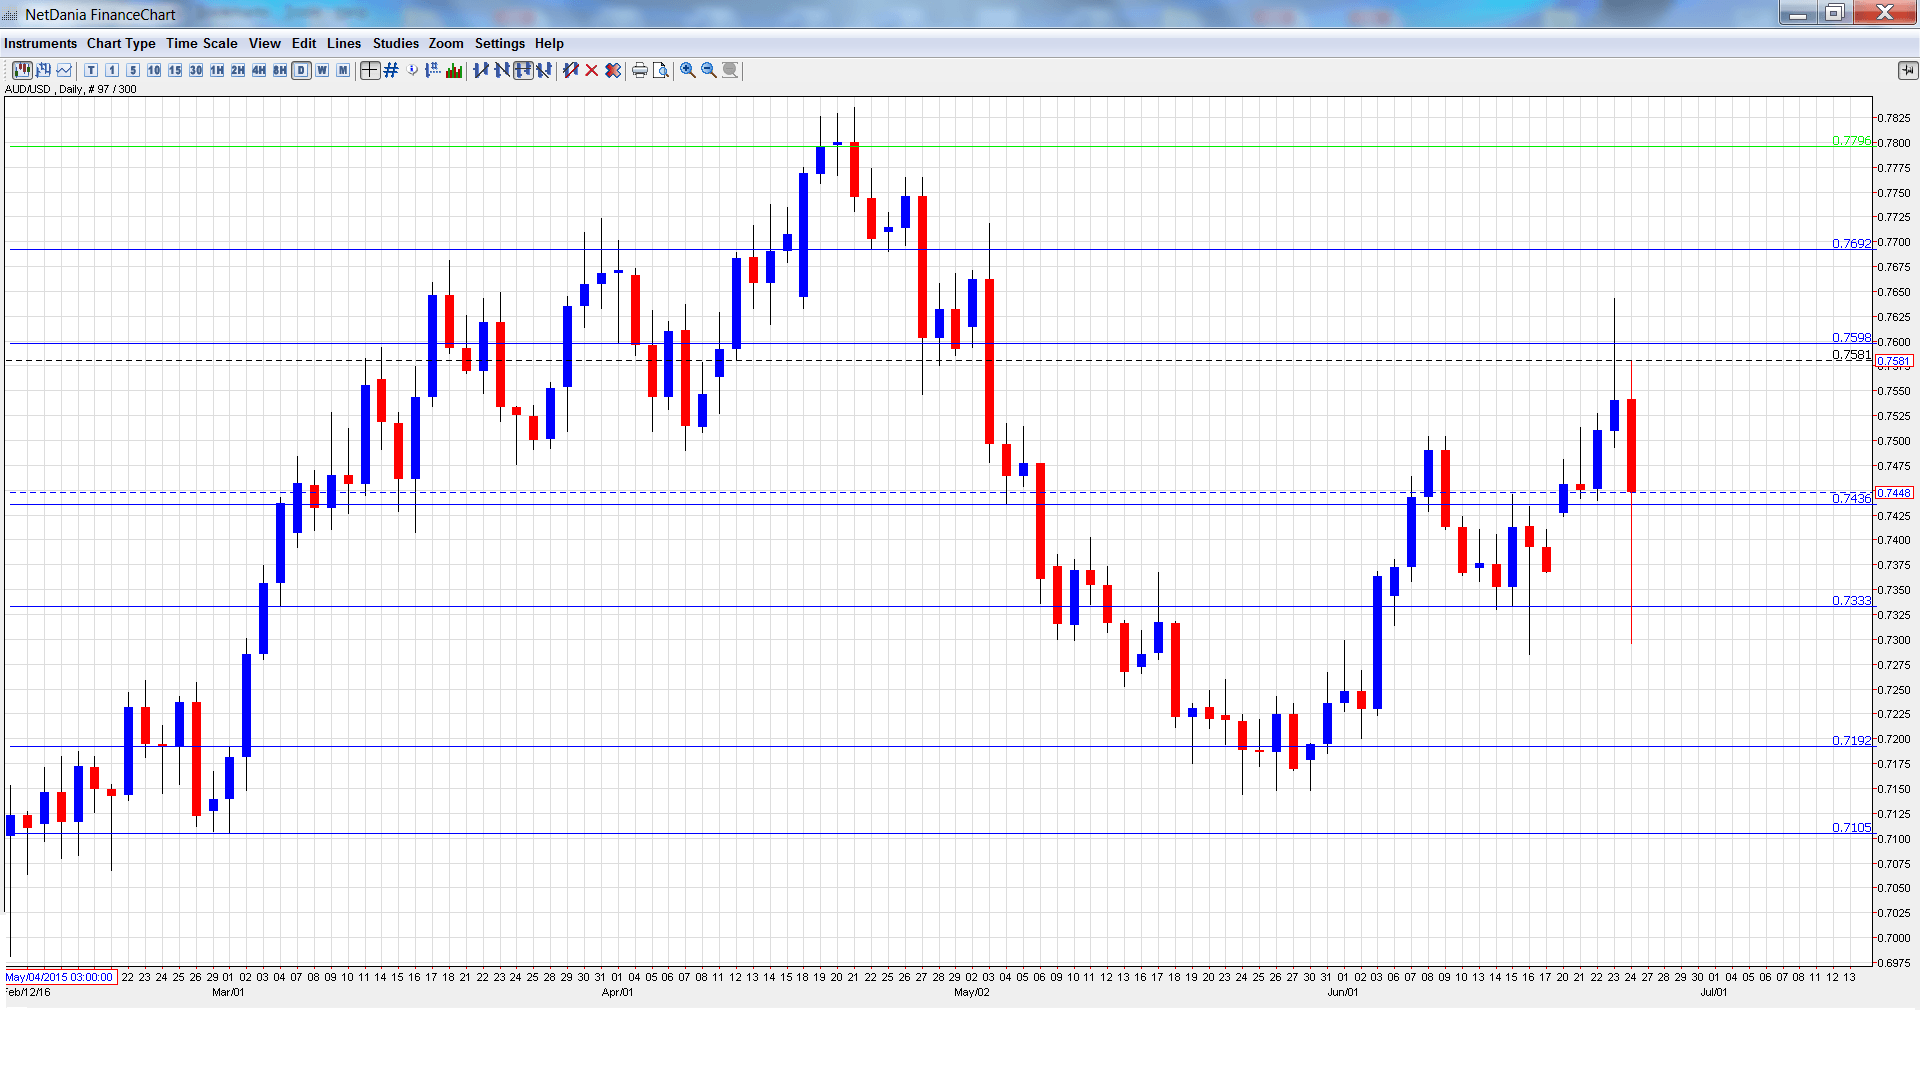Screen dimensions: 1920x1080
Task: Open the volume studies bar-chart icon
Action: click(x=454, y=70)
